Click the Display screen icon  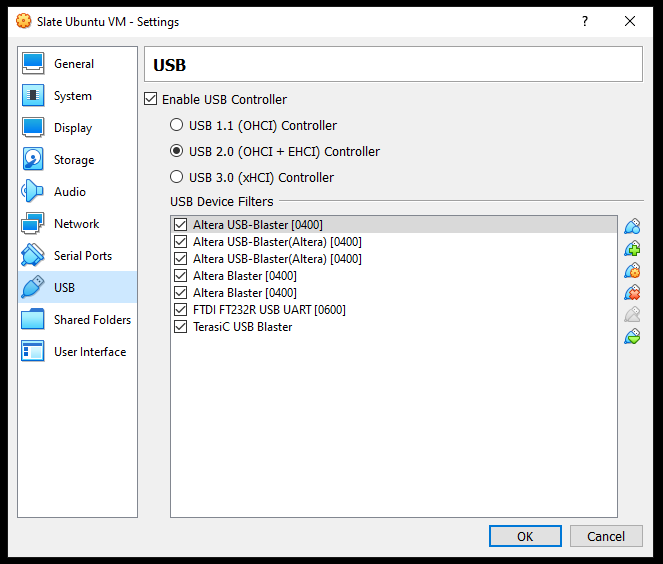click(x=33, y=127)
